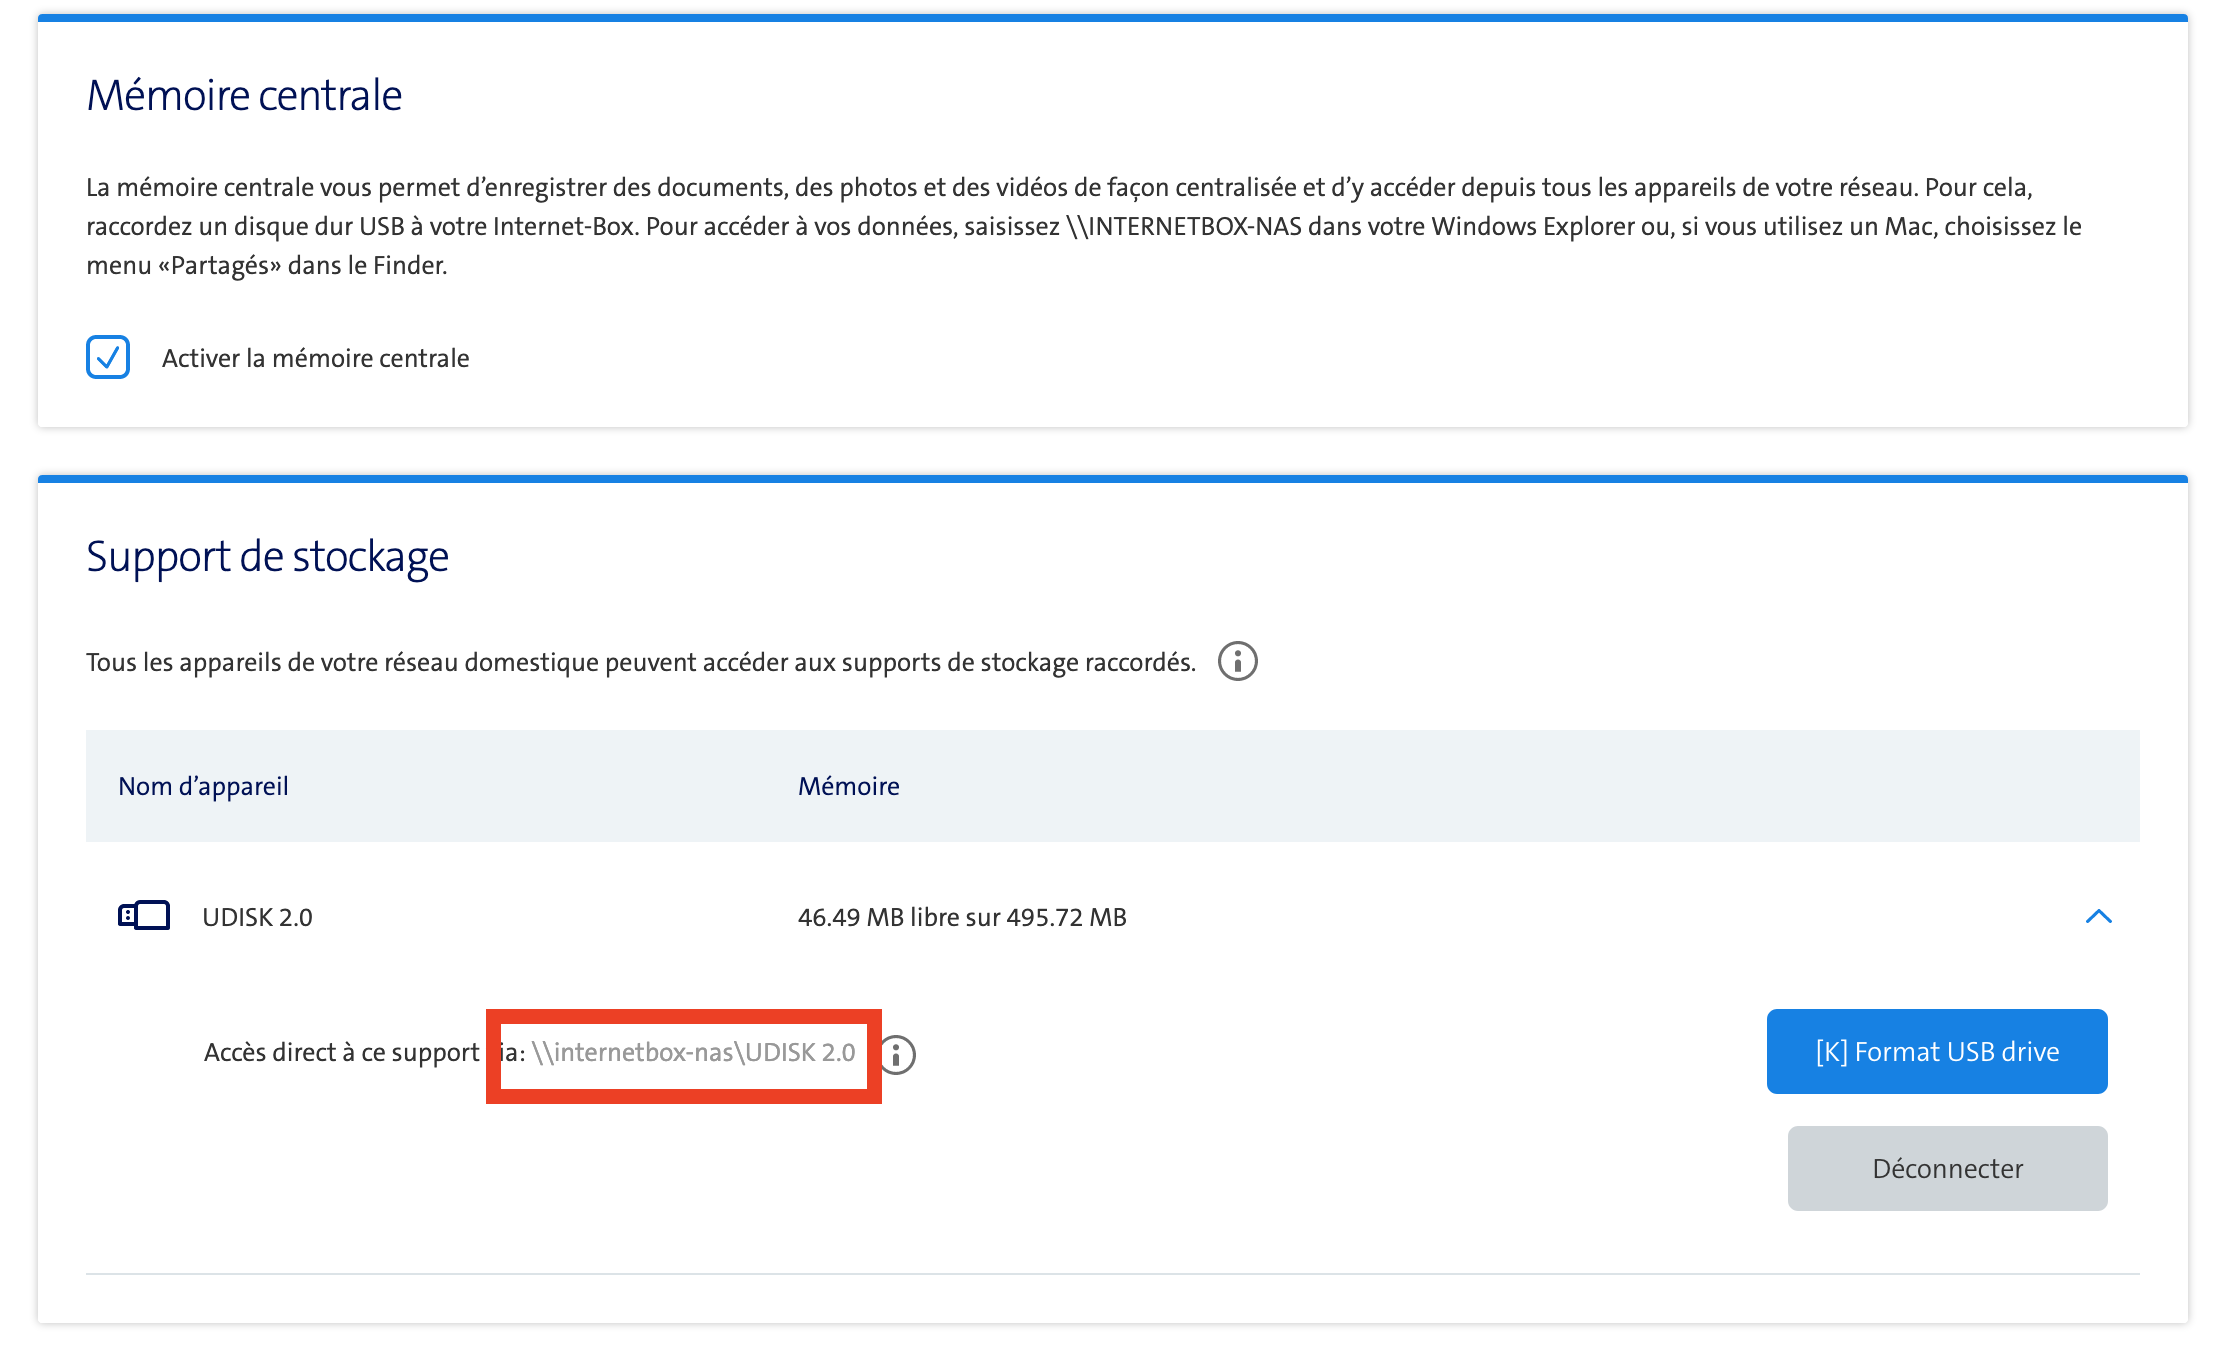Click '[K] Format USB drive'
Image resolution: width=2226 pixels, height=1352 pixels.
pyautogui.click(x=1936, y=1051)
